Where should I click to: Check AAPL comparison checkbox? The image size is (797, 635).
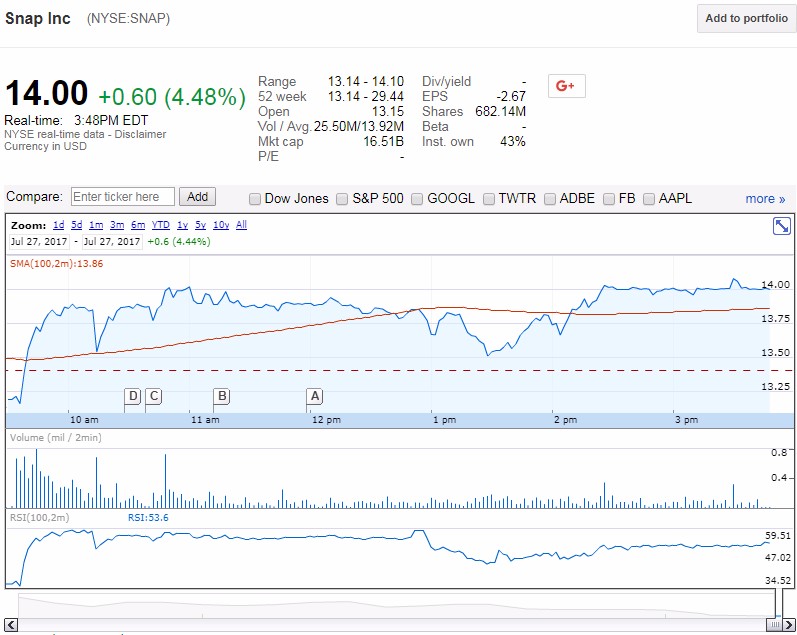649,199
